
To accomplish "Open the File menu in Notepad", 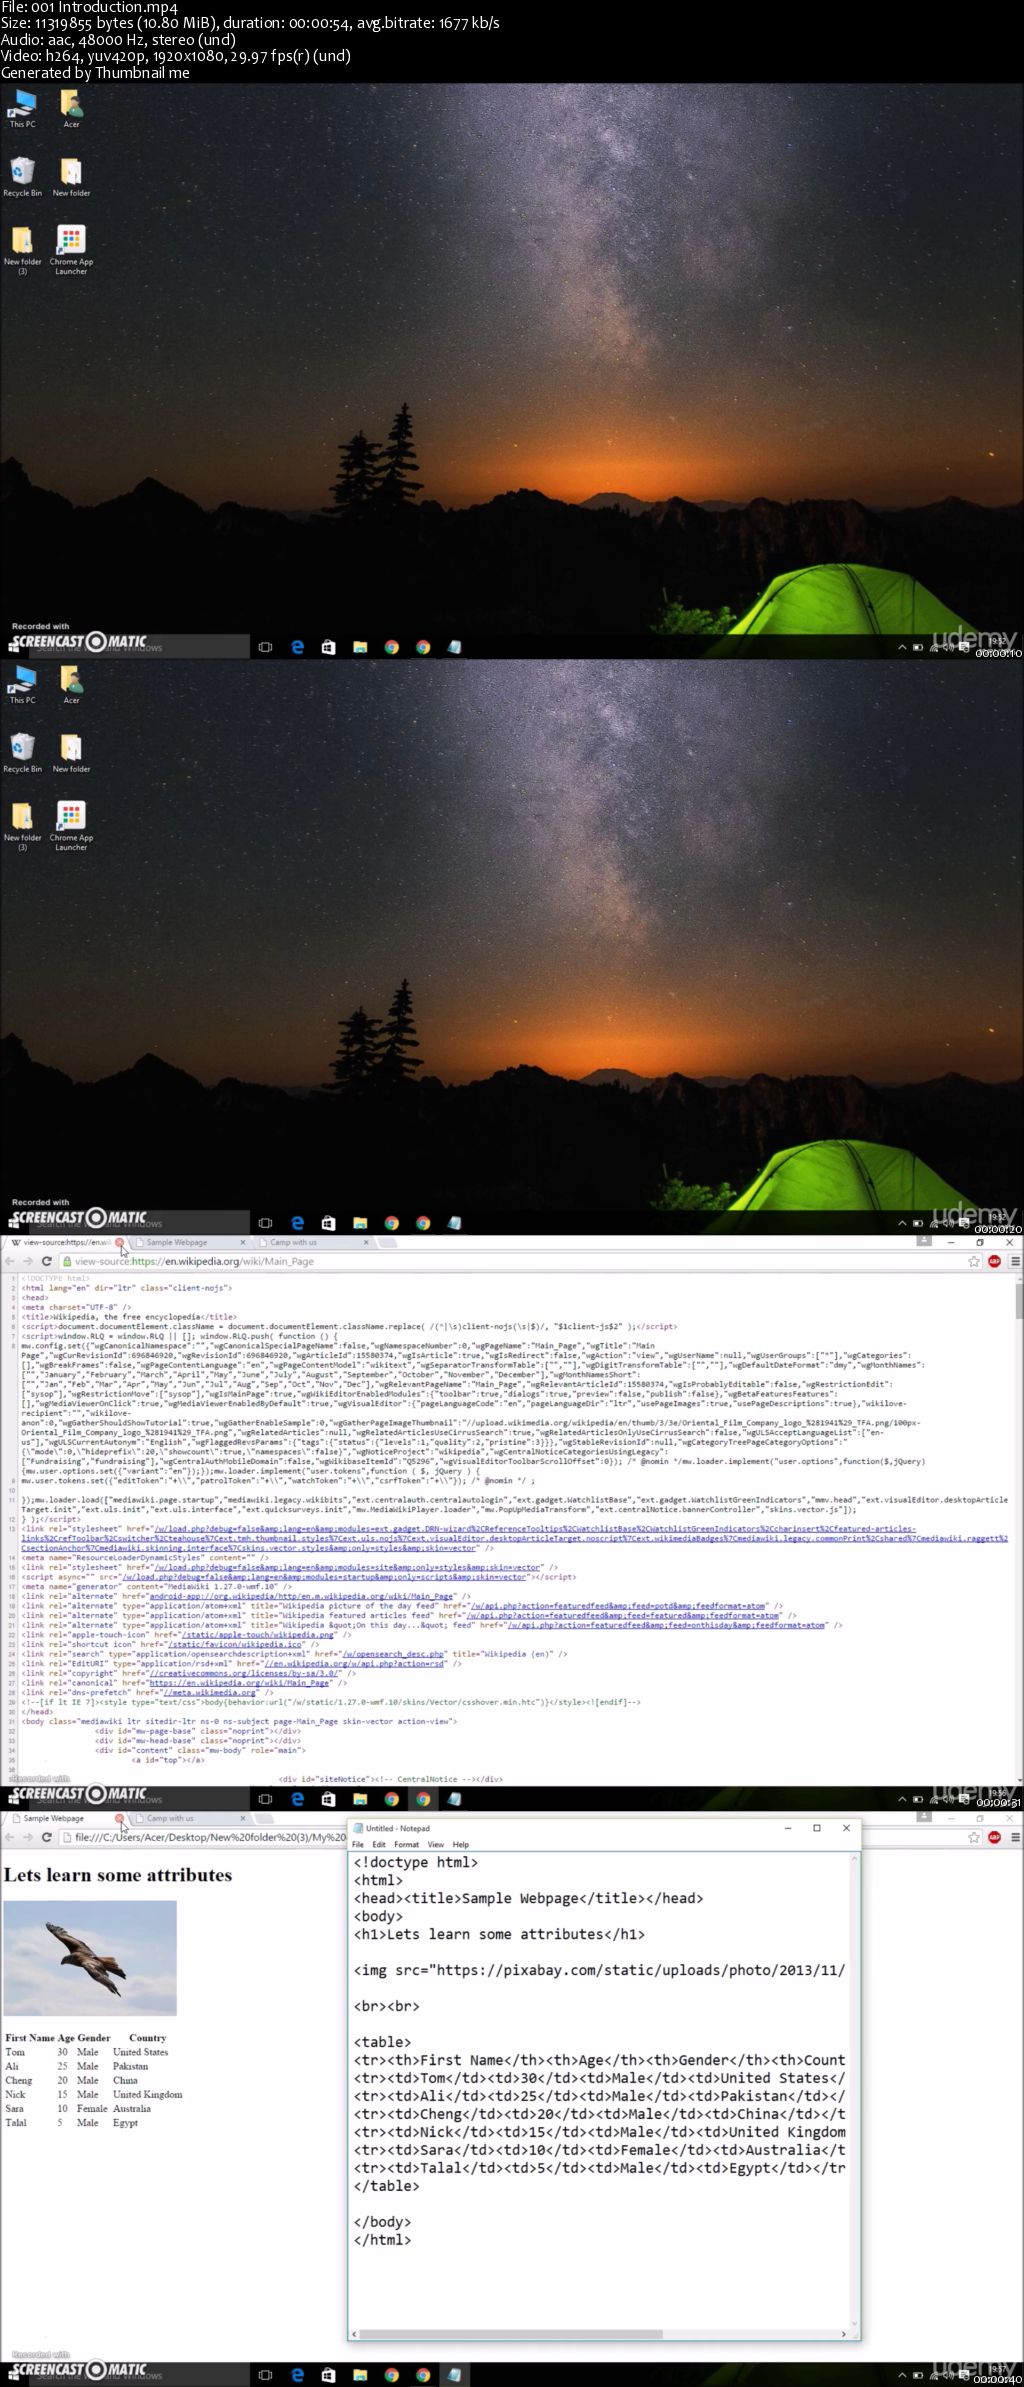I will click(358, 1844).
